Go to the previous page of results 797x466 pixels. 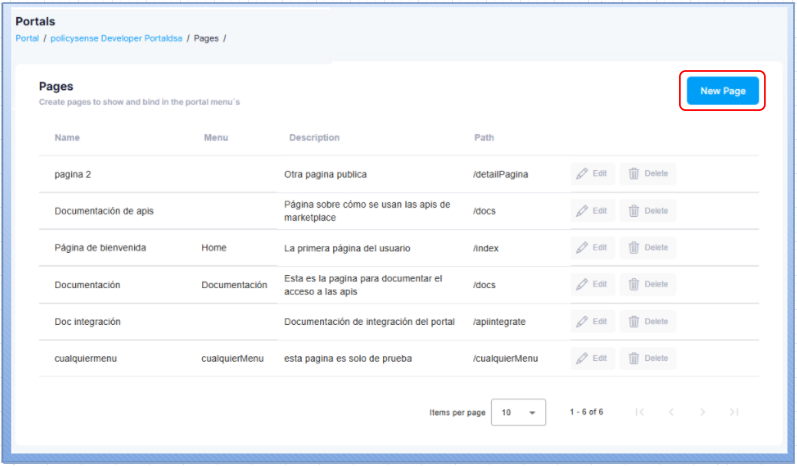click(671, 412)
